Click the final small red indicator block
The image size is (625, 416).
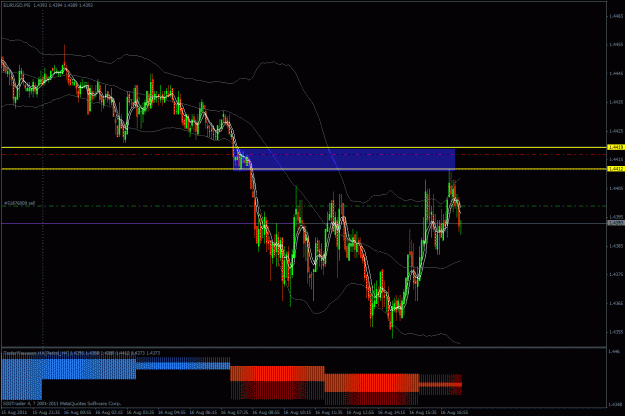[440, 385]
